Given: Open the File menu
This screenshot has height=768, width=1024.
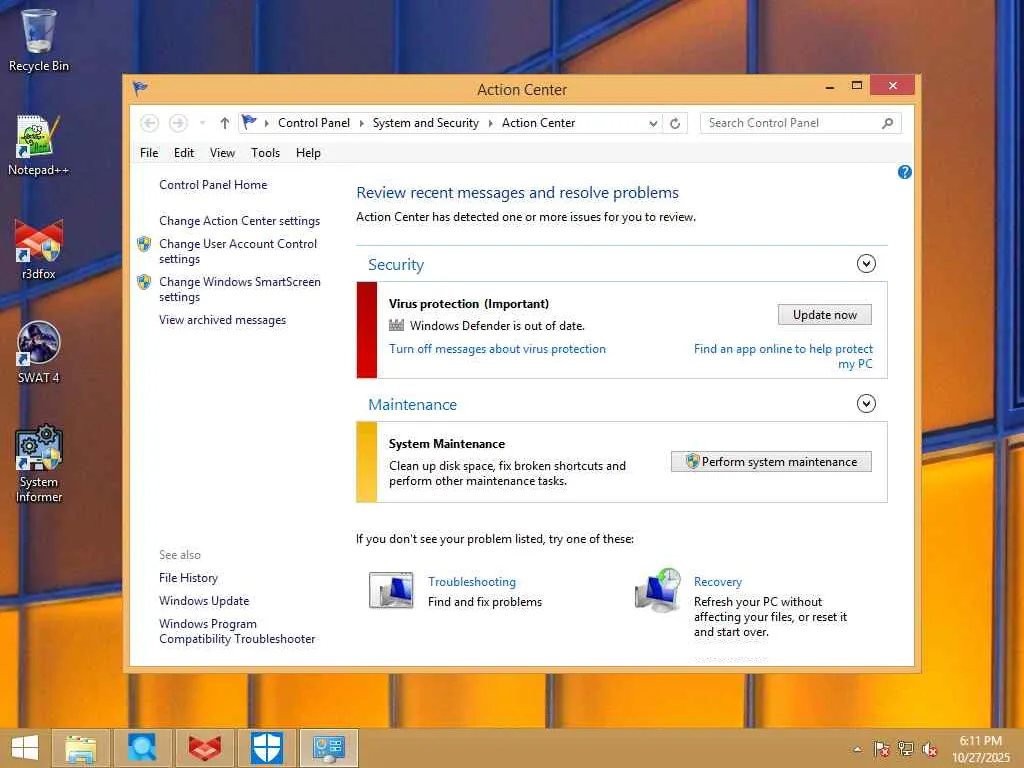Looking at the screenshot, I should (149, 153).
